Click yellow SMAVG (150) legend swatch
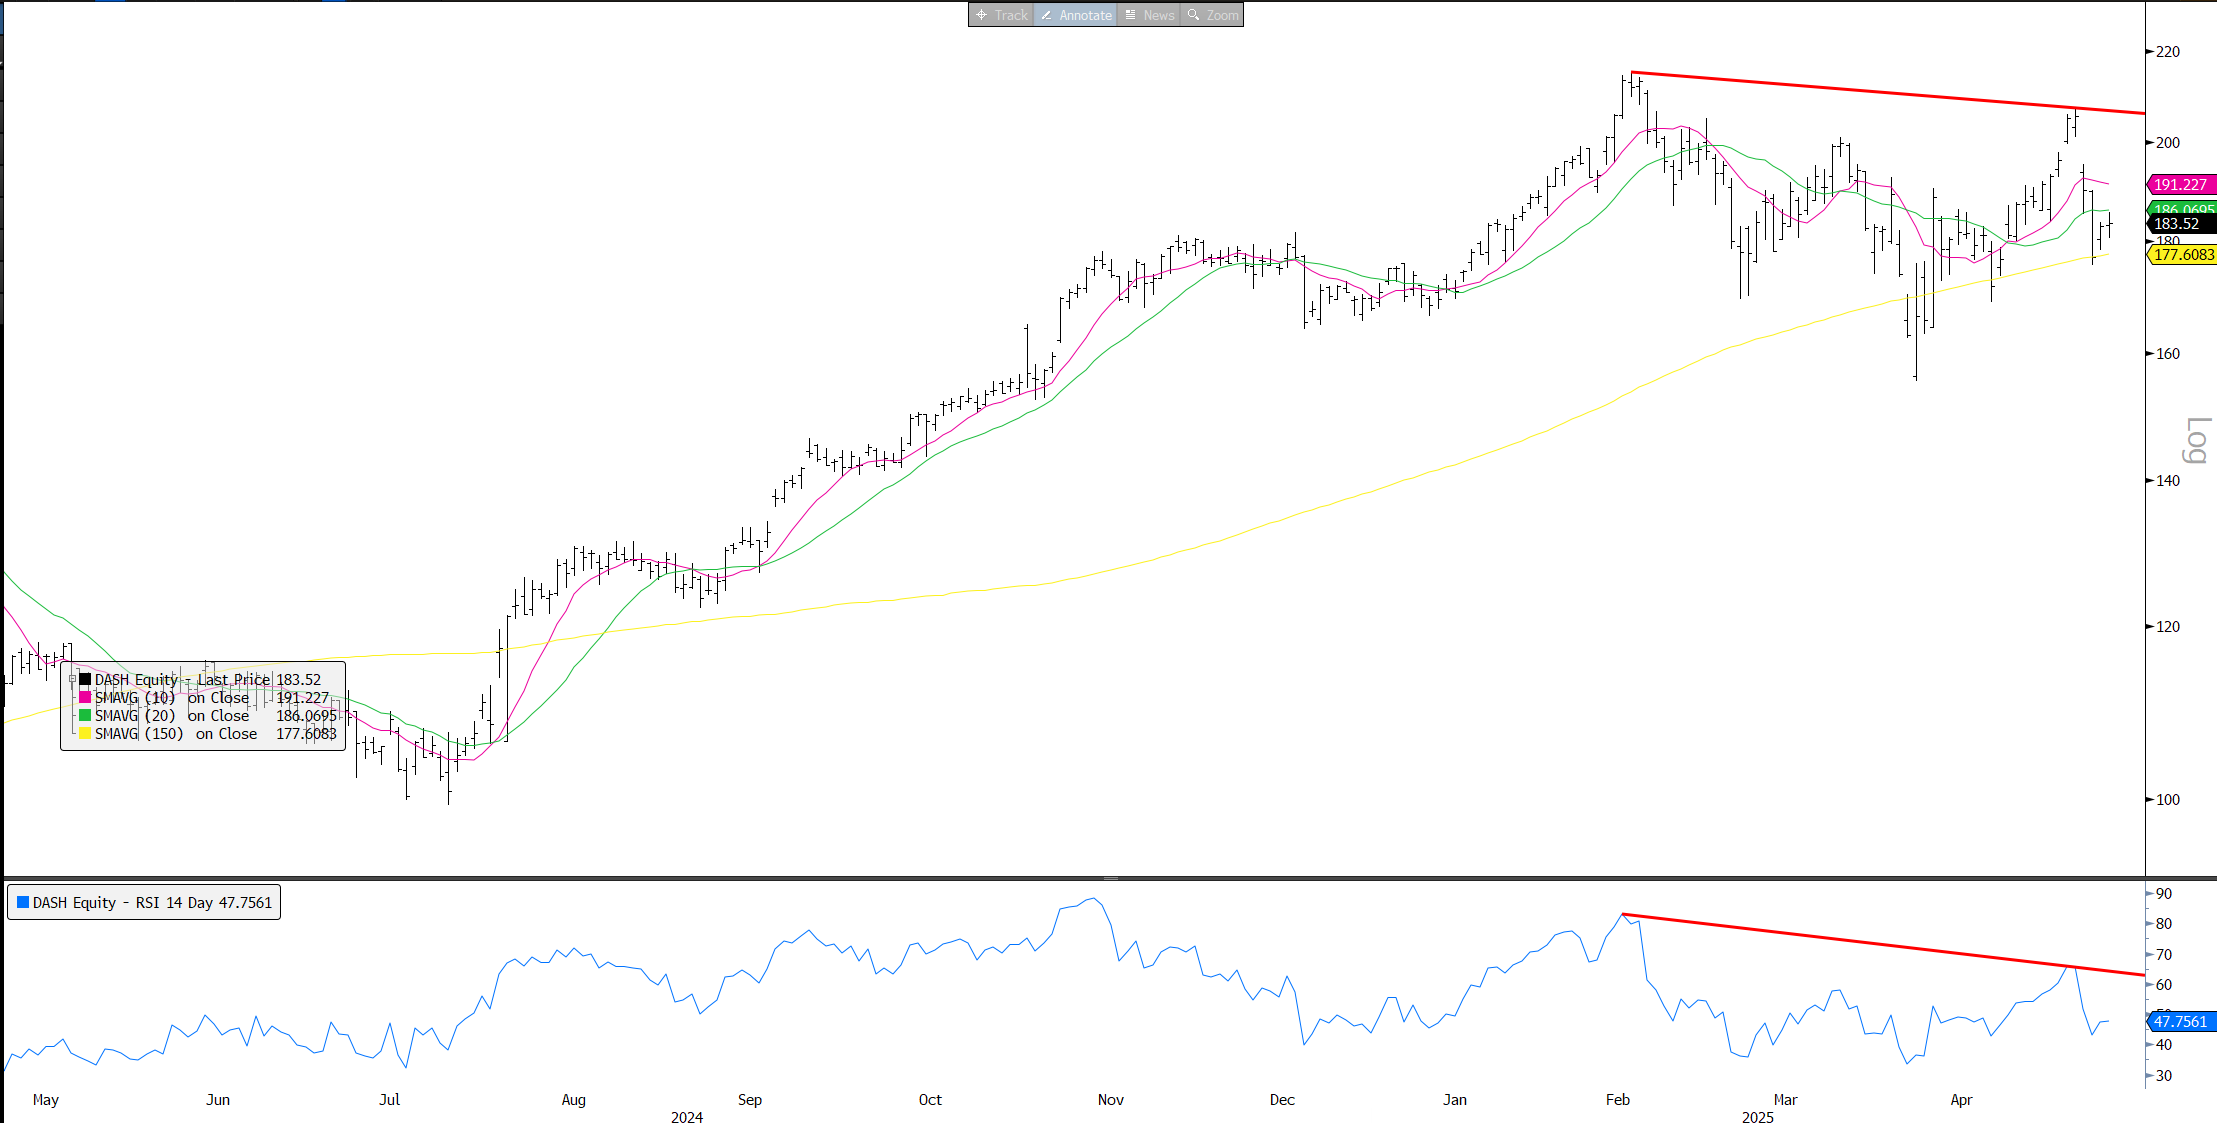Screen dimensions: 2217x1123 tap(85, 734)
